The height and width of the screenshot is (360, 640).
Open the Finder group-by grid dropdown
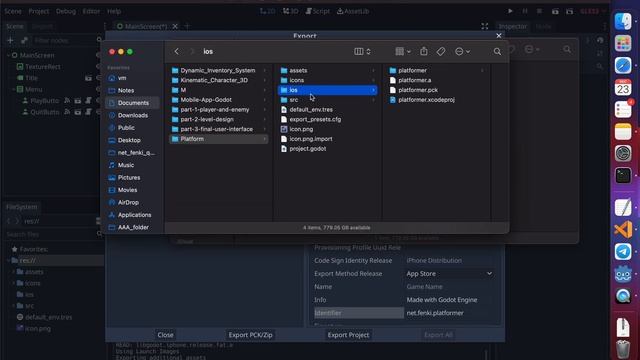pos(403,51)
